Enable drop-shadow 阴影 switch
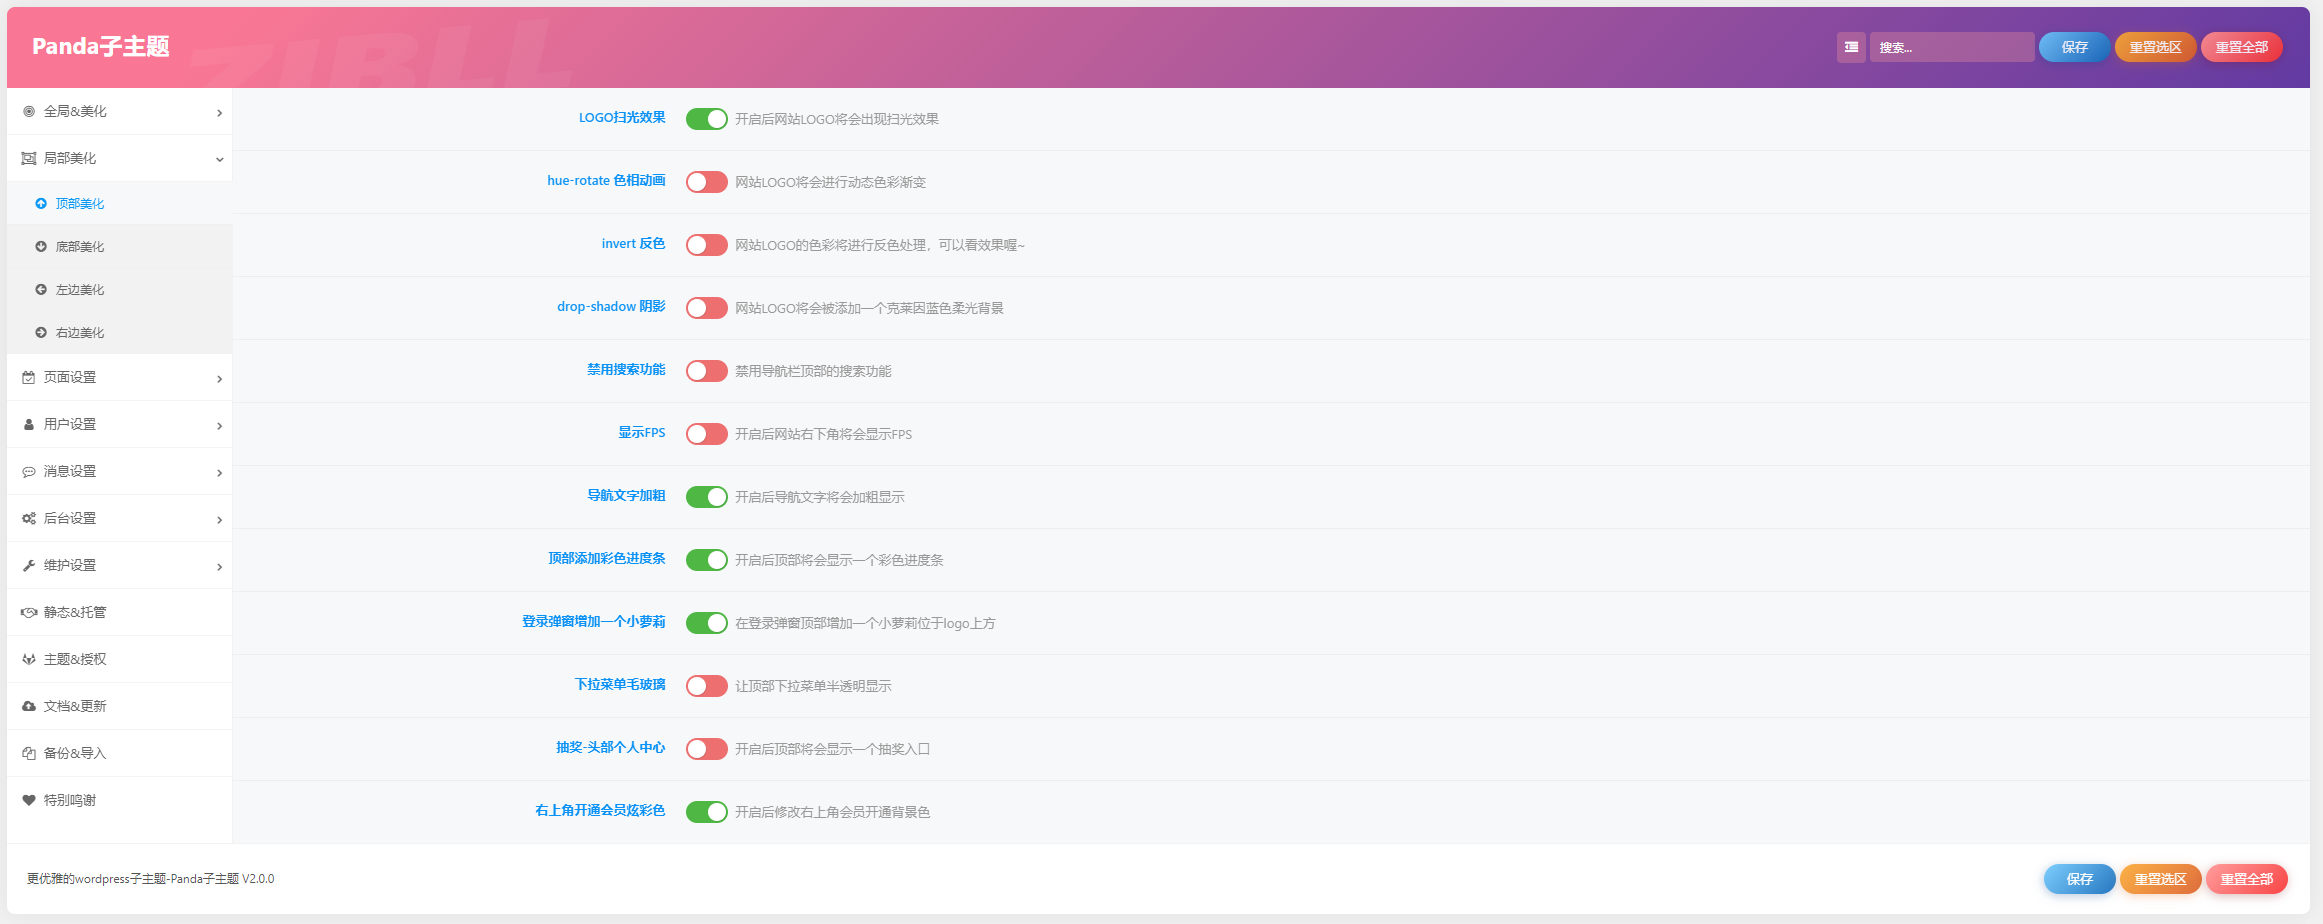The width and height of the screenshot is (2323, 924). point(707,308)
